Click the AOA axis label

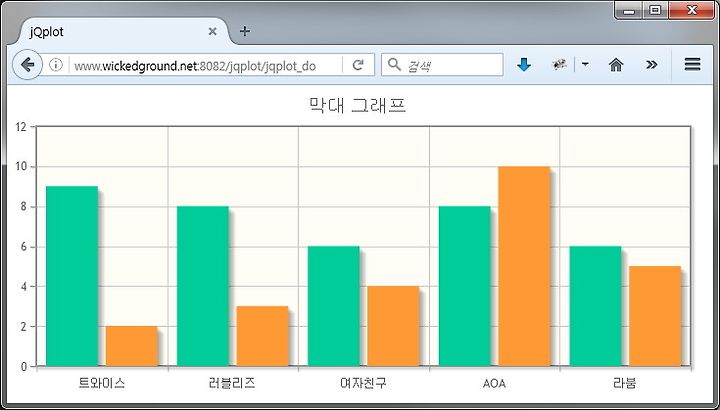click(x=494, y=384)
